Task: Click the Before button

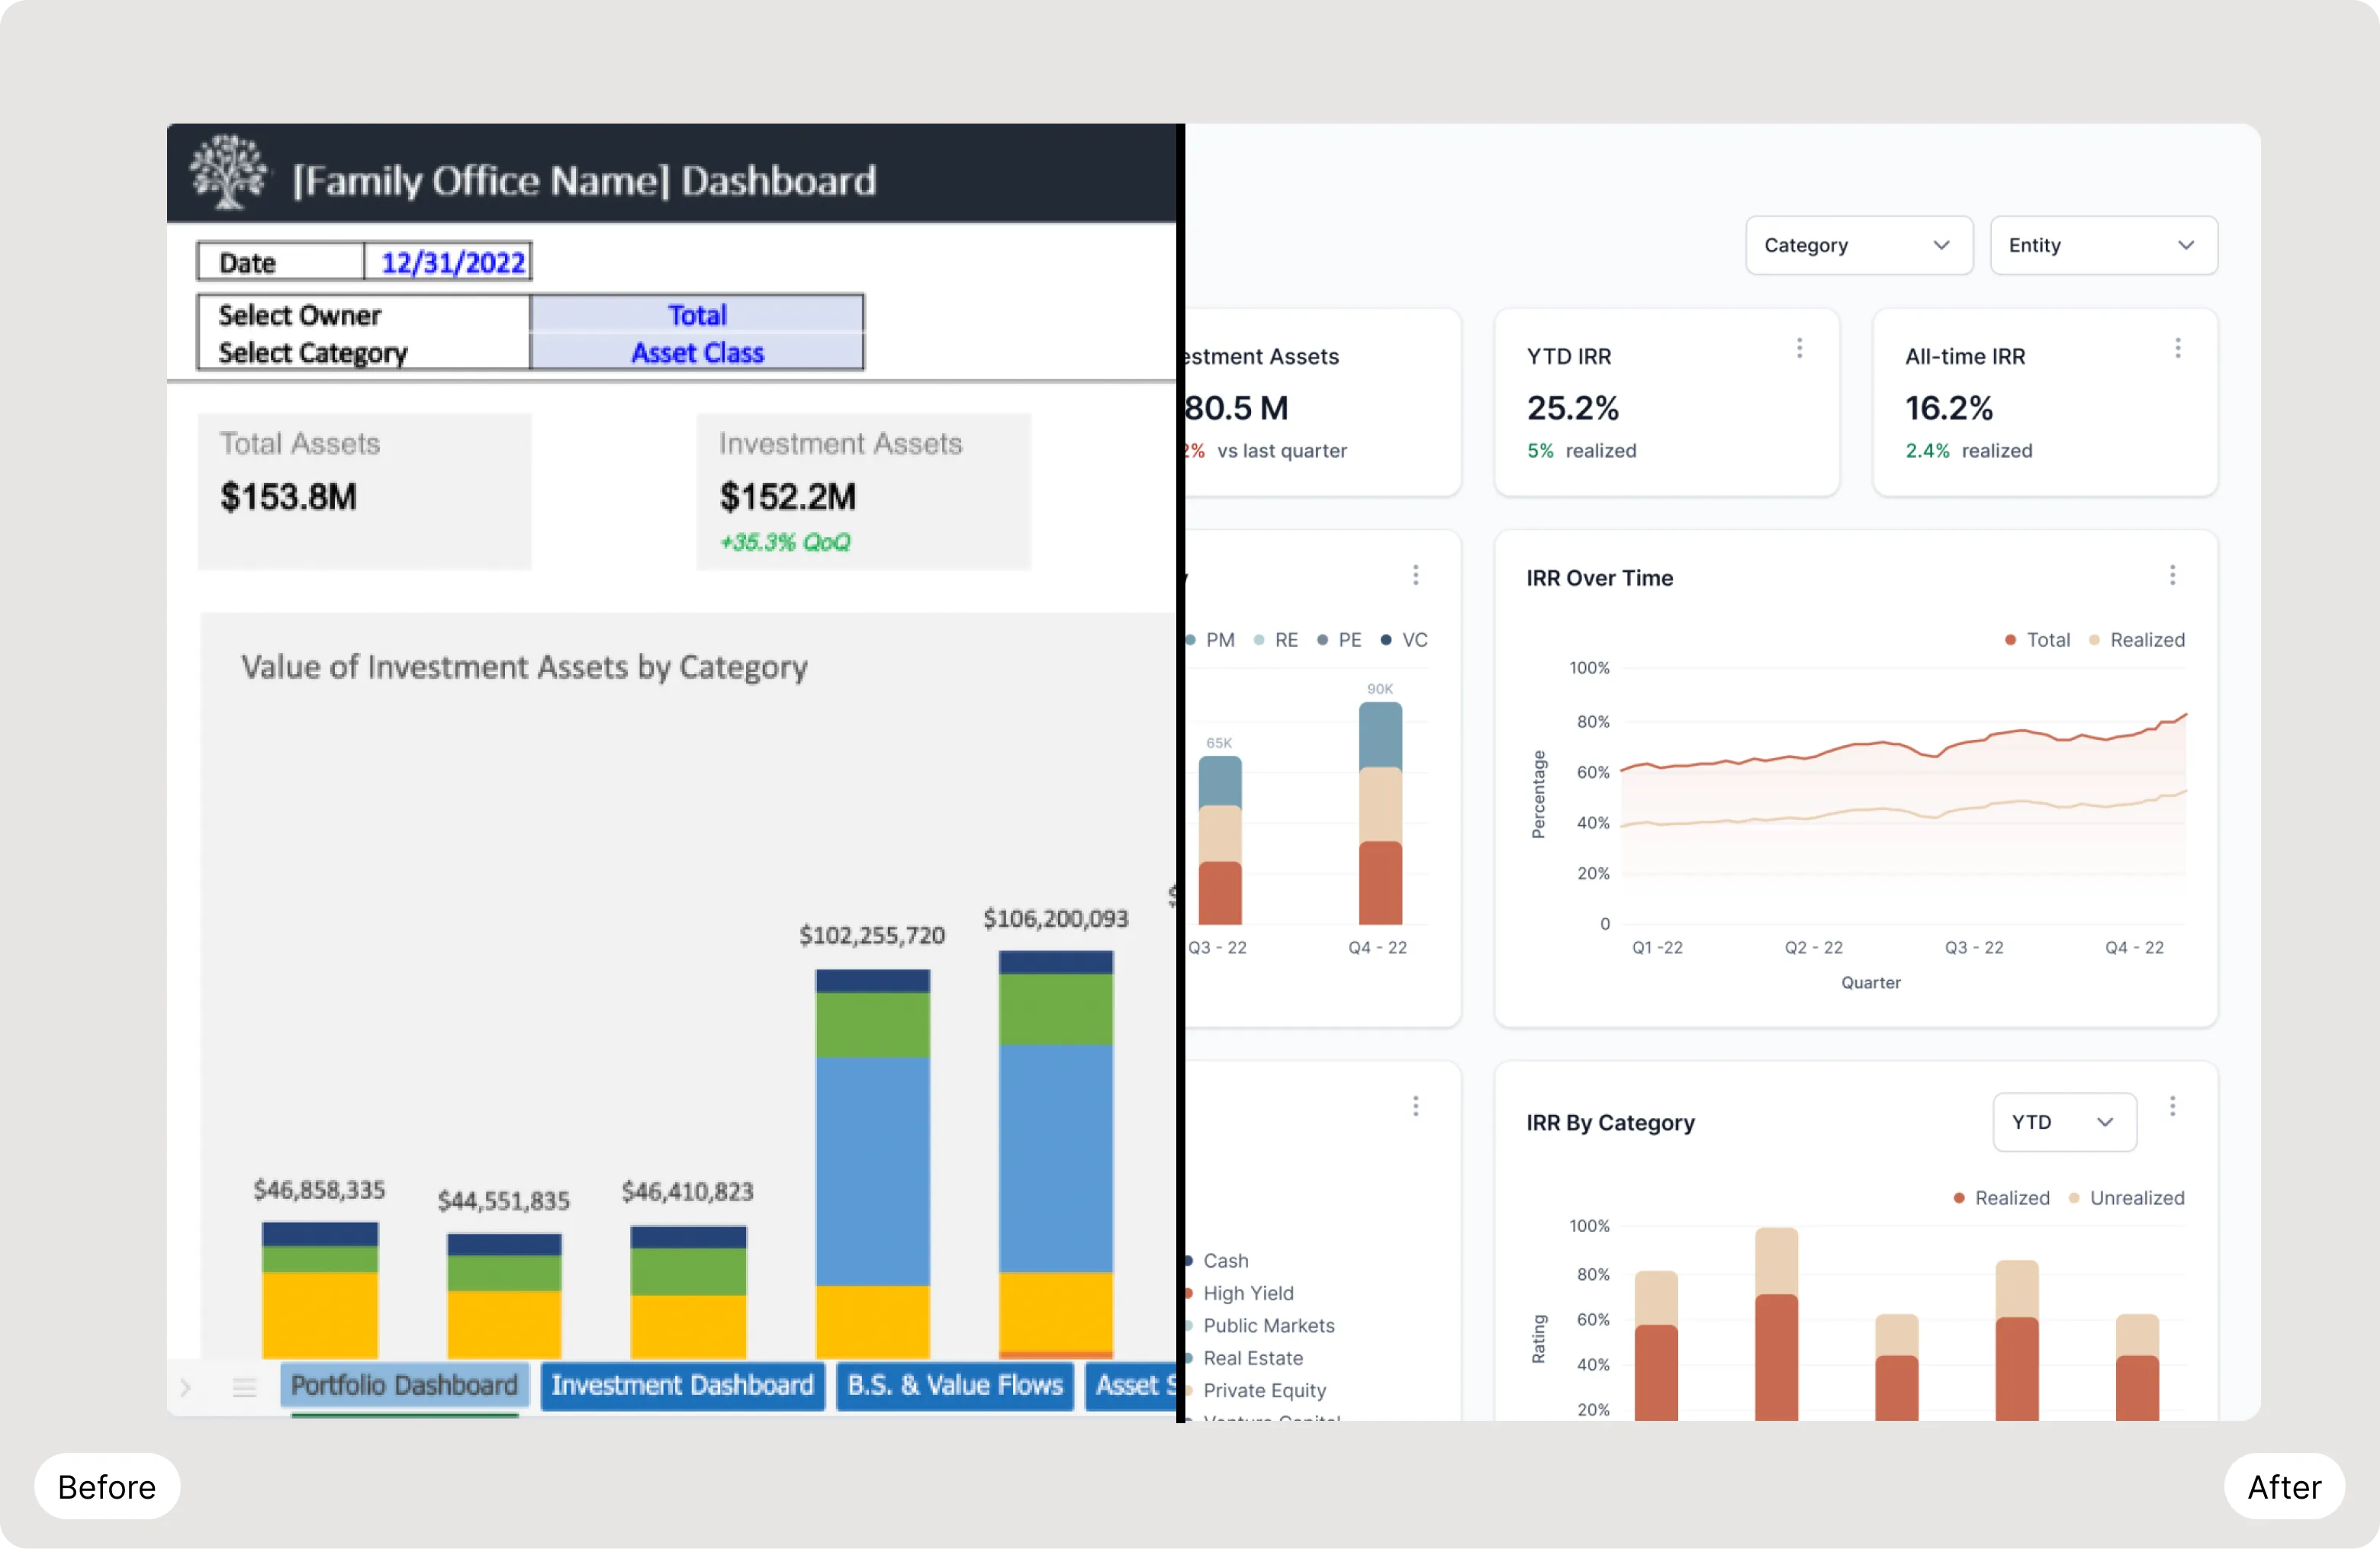Action: [x=107, y=1487]
